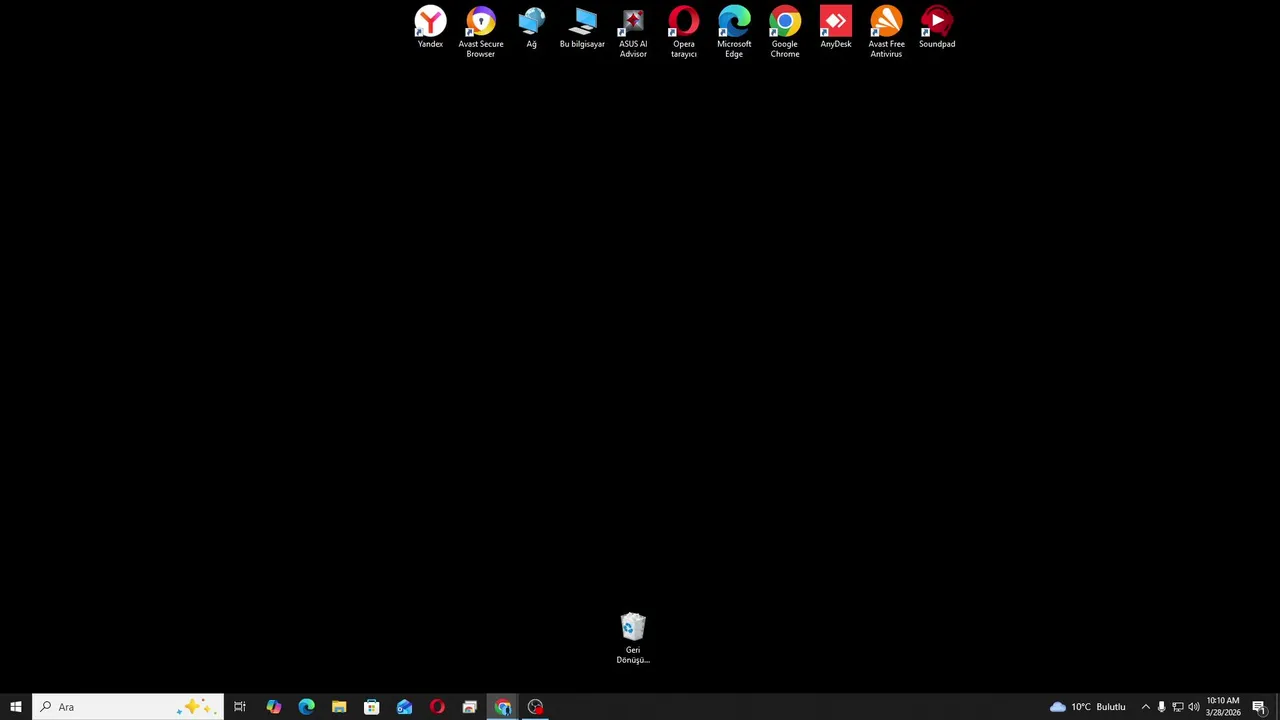Open the 10°C Bulutlu weather widget
This screenshot has width=1280, height=720.
1088,707
